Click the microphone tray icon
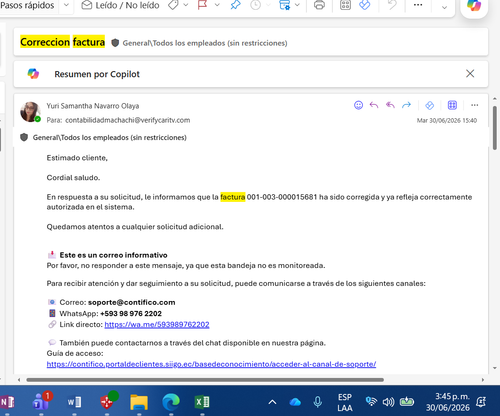Viewport: 500px width, 416px height. pos(318,402)
